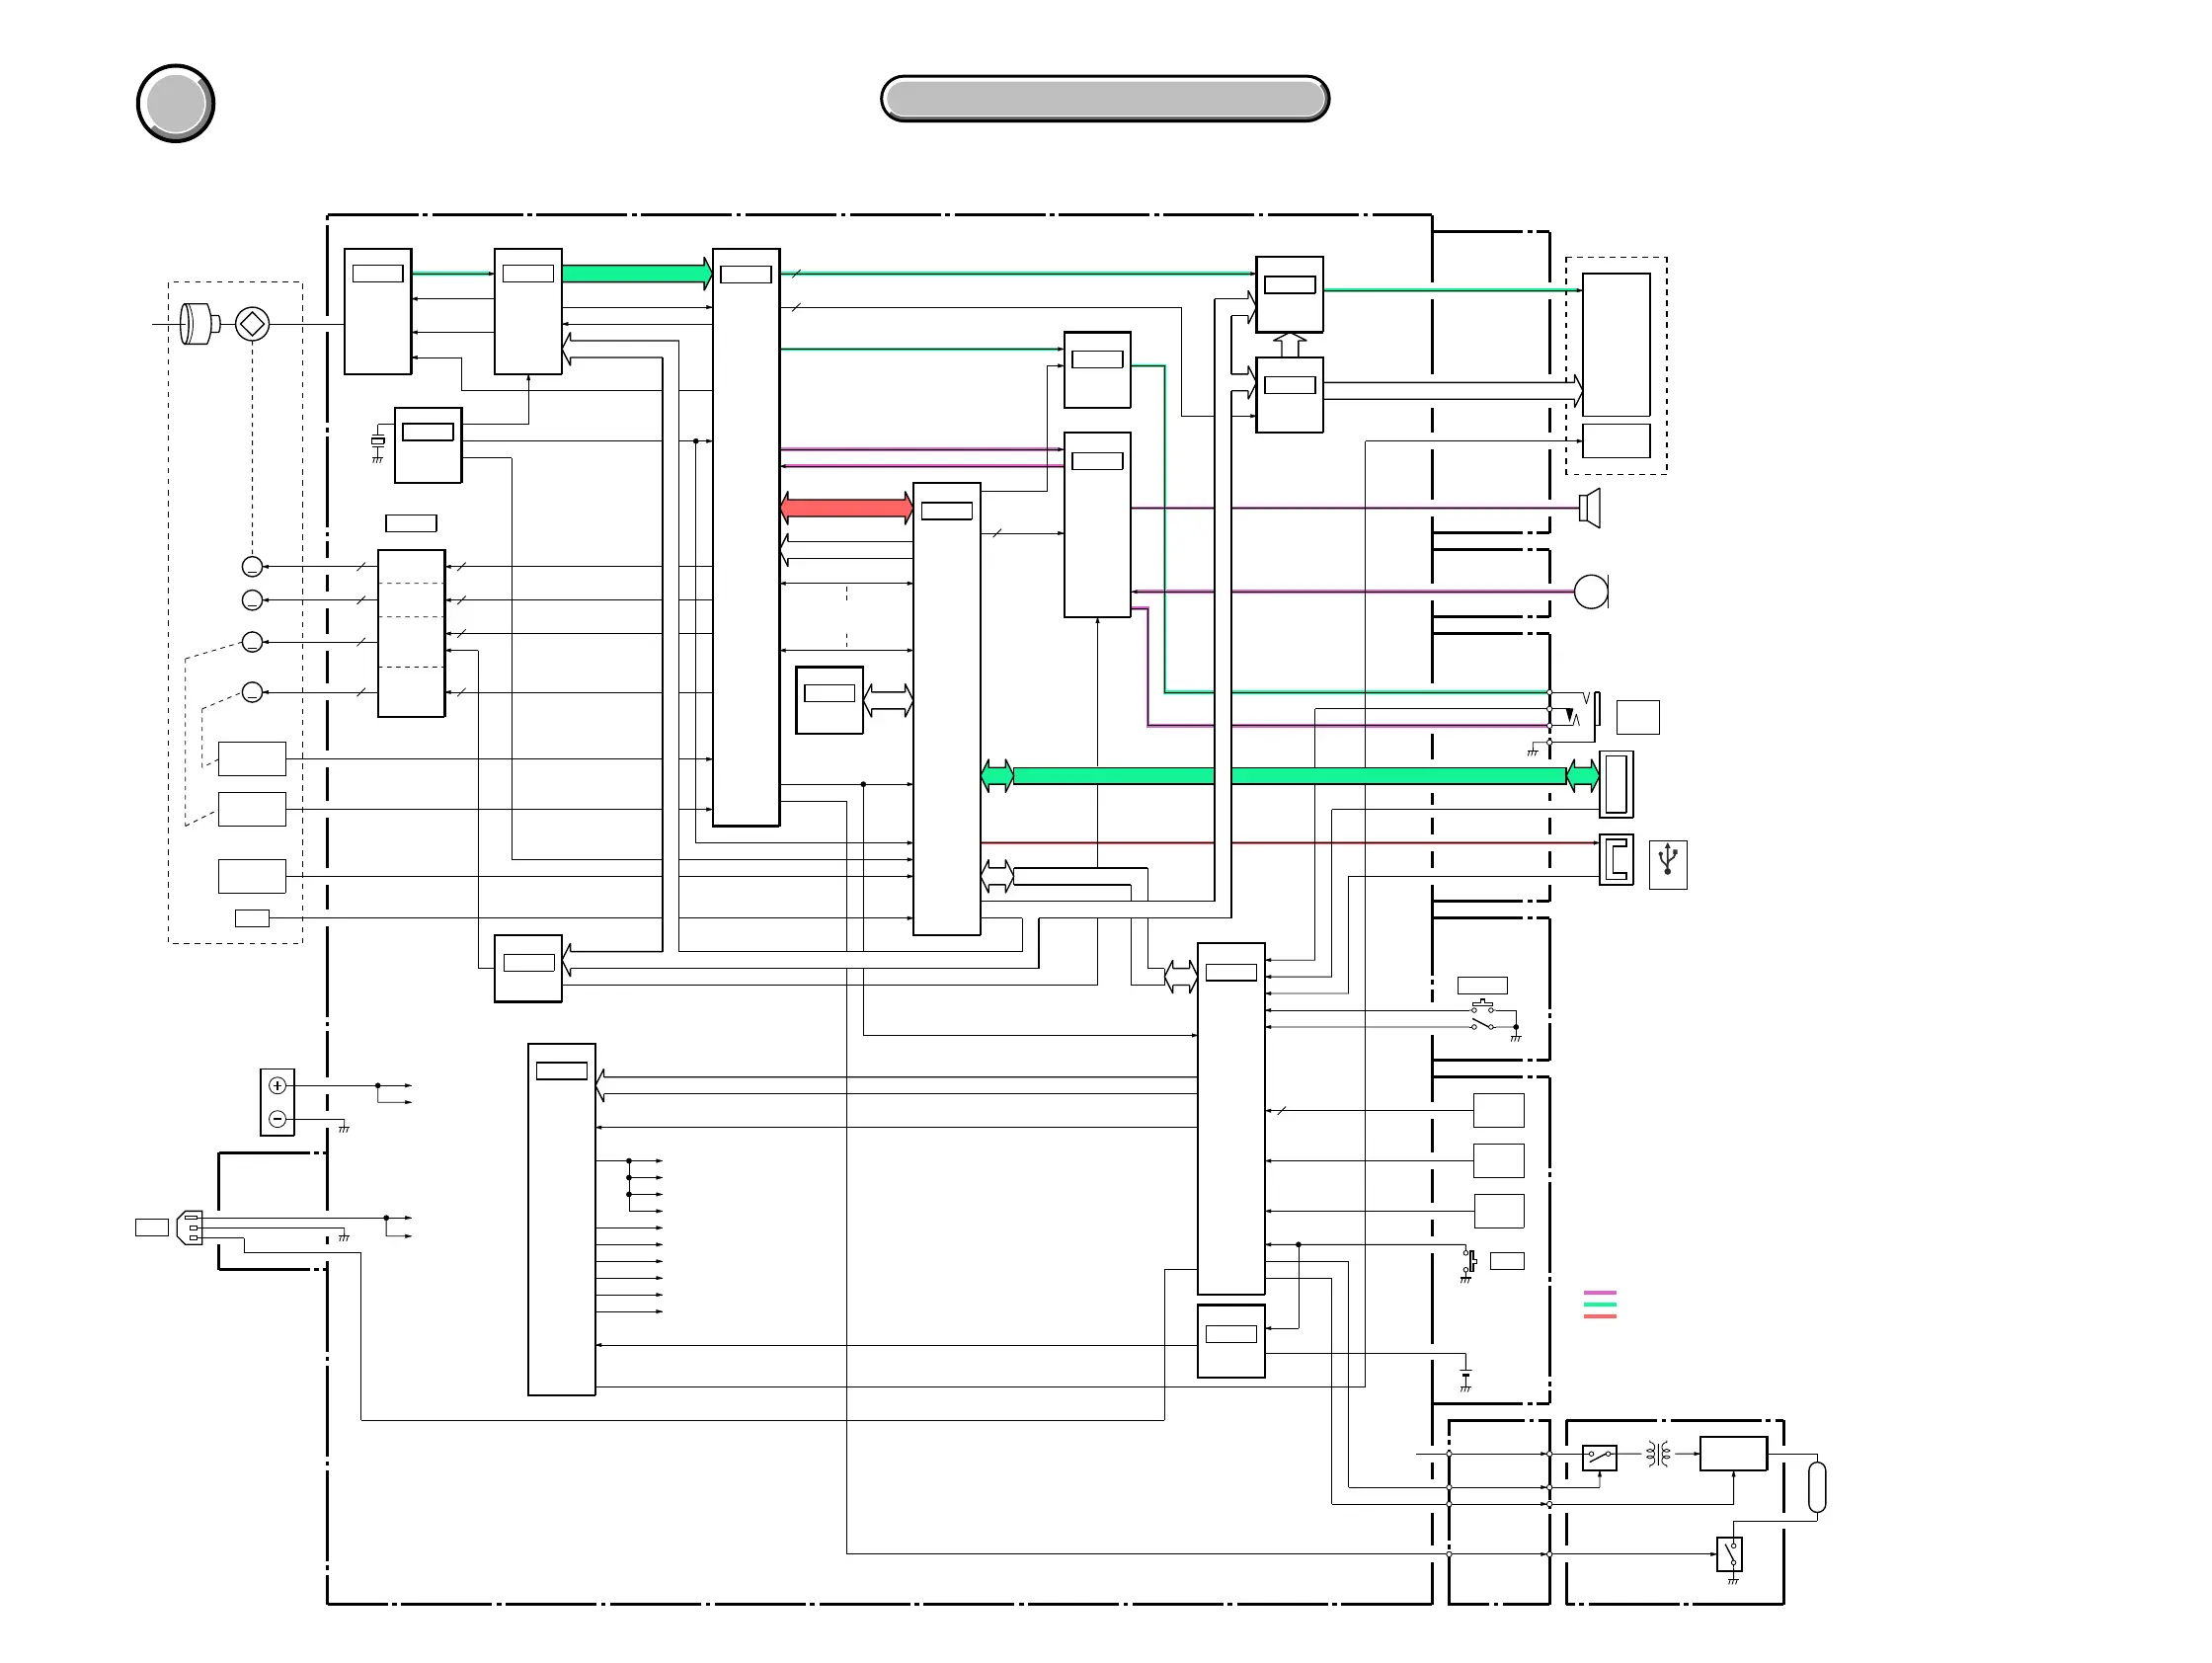This screenshot has height=1663, width=2212.
Task: Click the circled diamond symbol beside the lens
Action: pos(252,324)
